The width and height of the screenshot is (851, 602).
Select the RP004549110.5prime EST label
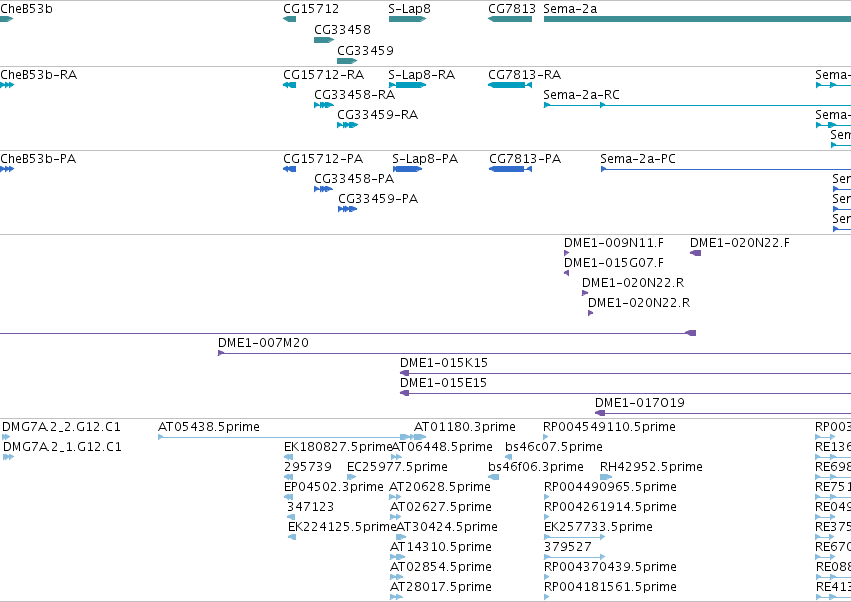point(609,427)
